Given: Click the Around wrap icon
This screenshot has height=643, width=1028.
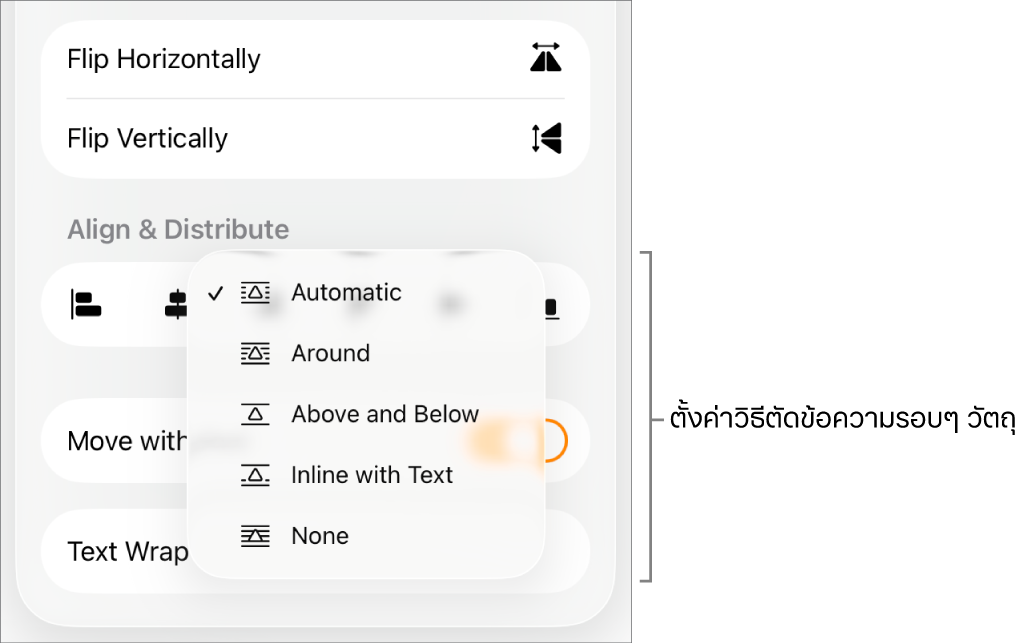Looking at the screenshot, I should pyautogui.click(x=255, y=353).
